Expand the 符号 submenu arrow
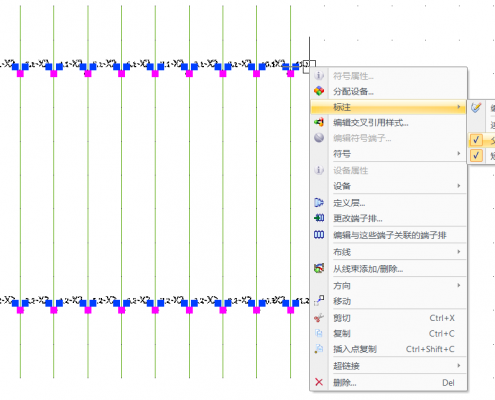The image size is (495, 400). pos(459,153)
